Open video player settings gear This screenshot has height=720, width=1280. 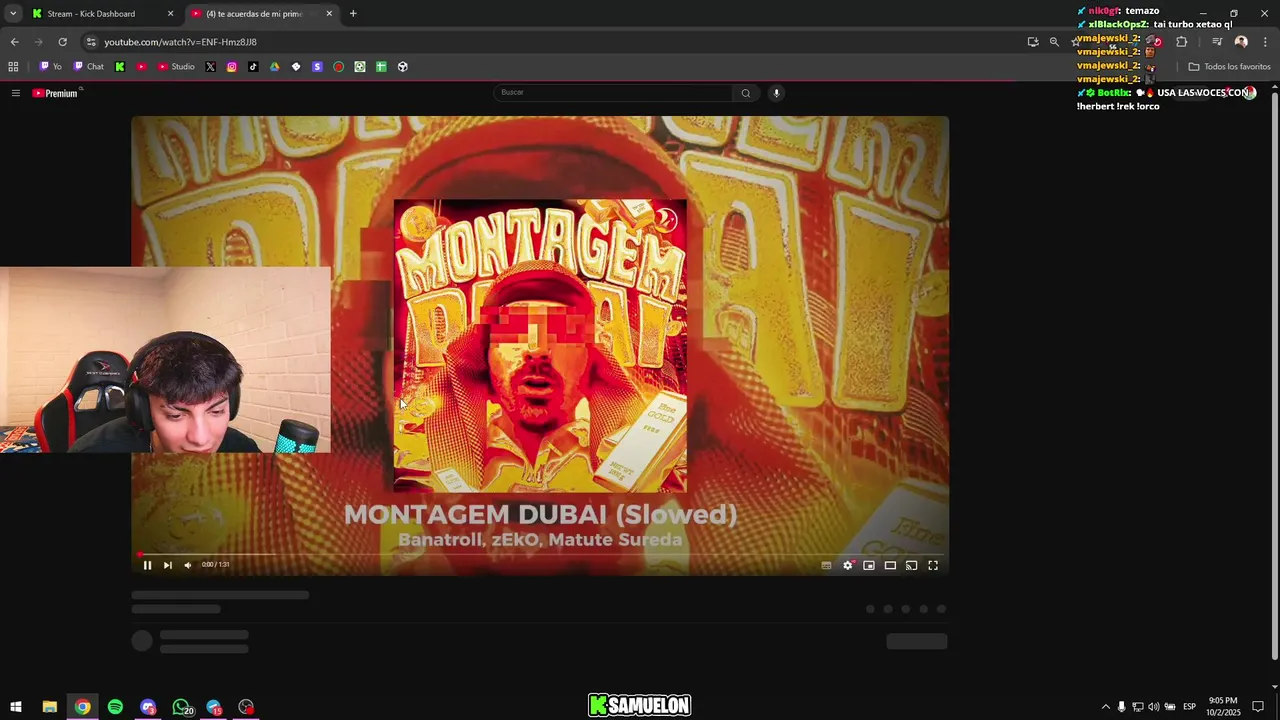[848, 565]
